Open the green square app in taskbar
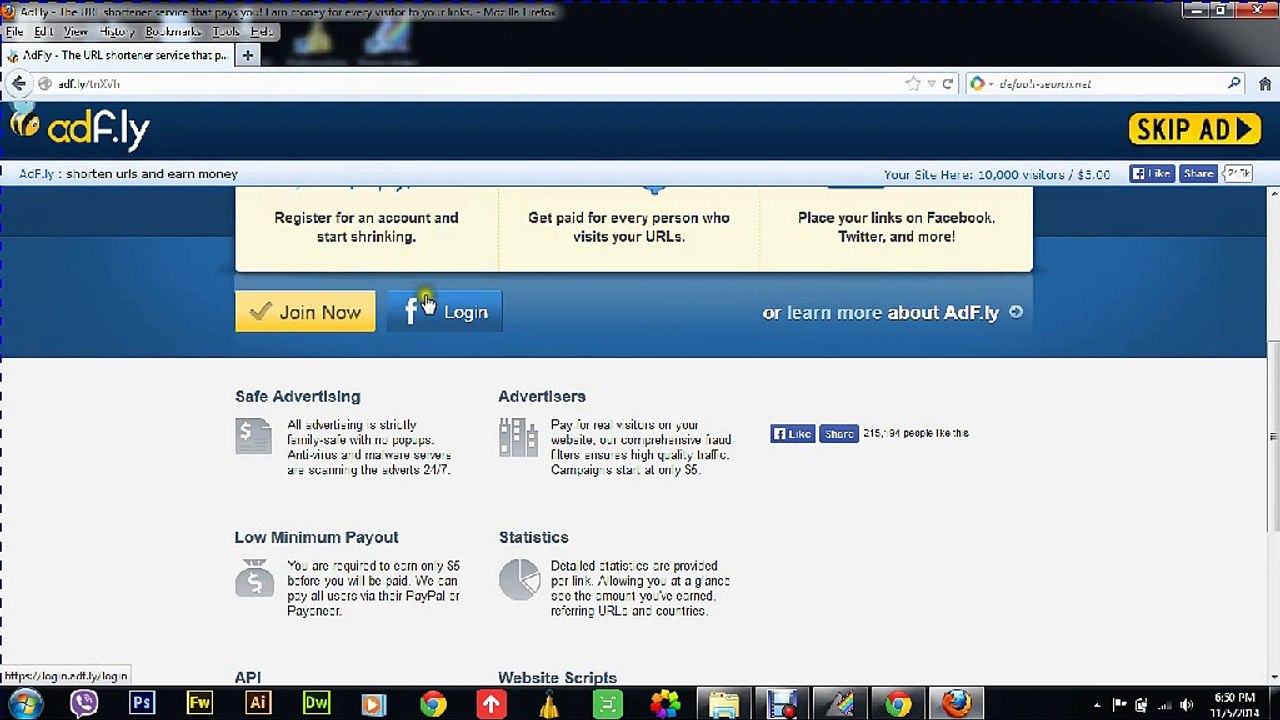The image size is (1280, 720). (x=607, y=704)
